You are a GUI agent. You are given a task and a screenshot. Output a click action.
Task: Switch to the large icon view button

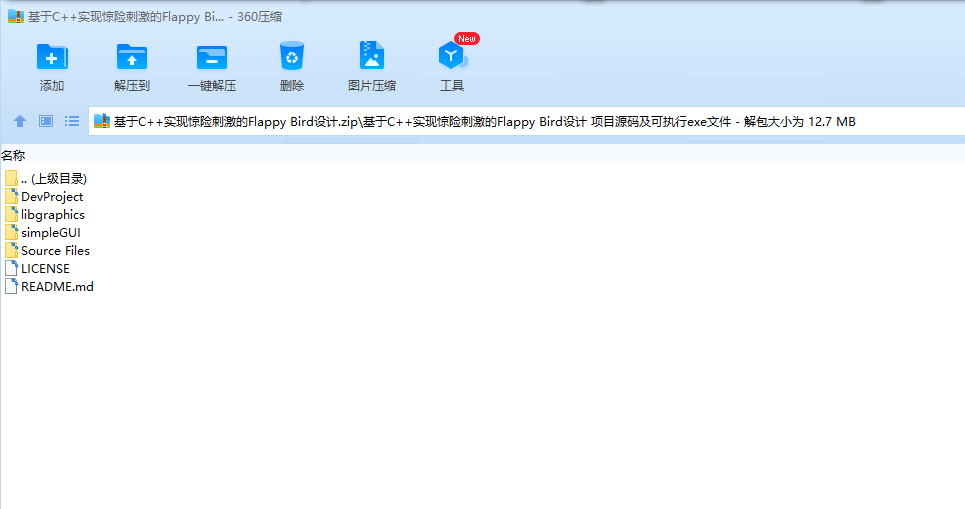[x=46, y=121]
